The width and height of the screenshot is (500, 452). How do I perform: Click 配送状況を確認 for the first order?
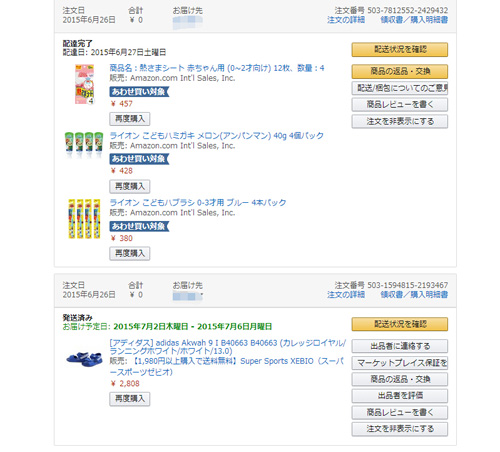click(400, 50)
